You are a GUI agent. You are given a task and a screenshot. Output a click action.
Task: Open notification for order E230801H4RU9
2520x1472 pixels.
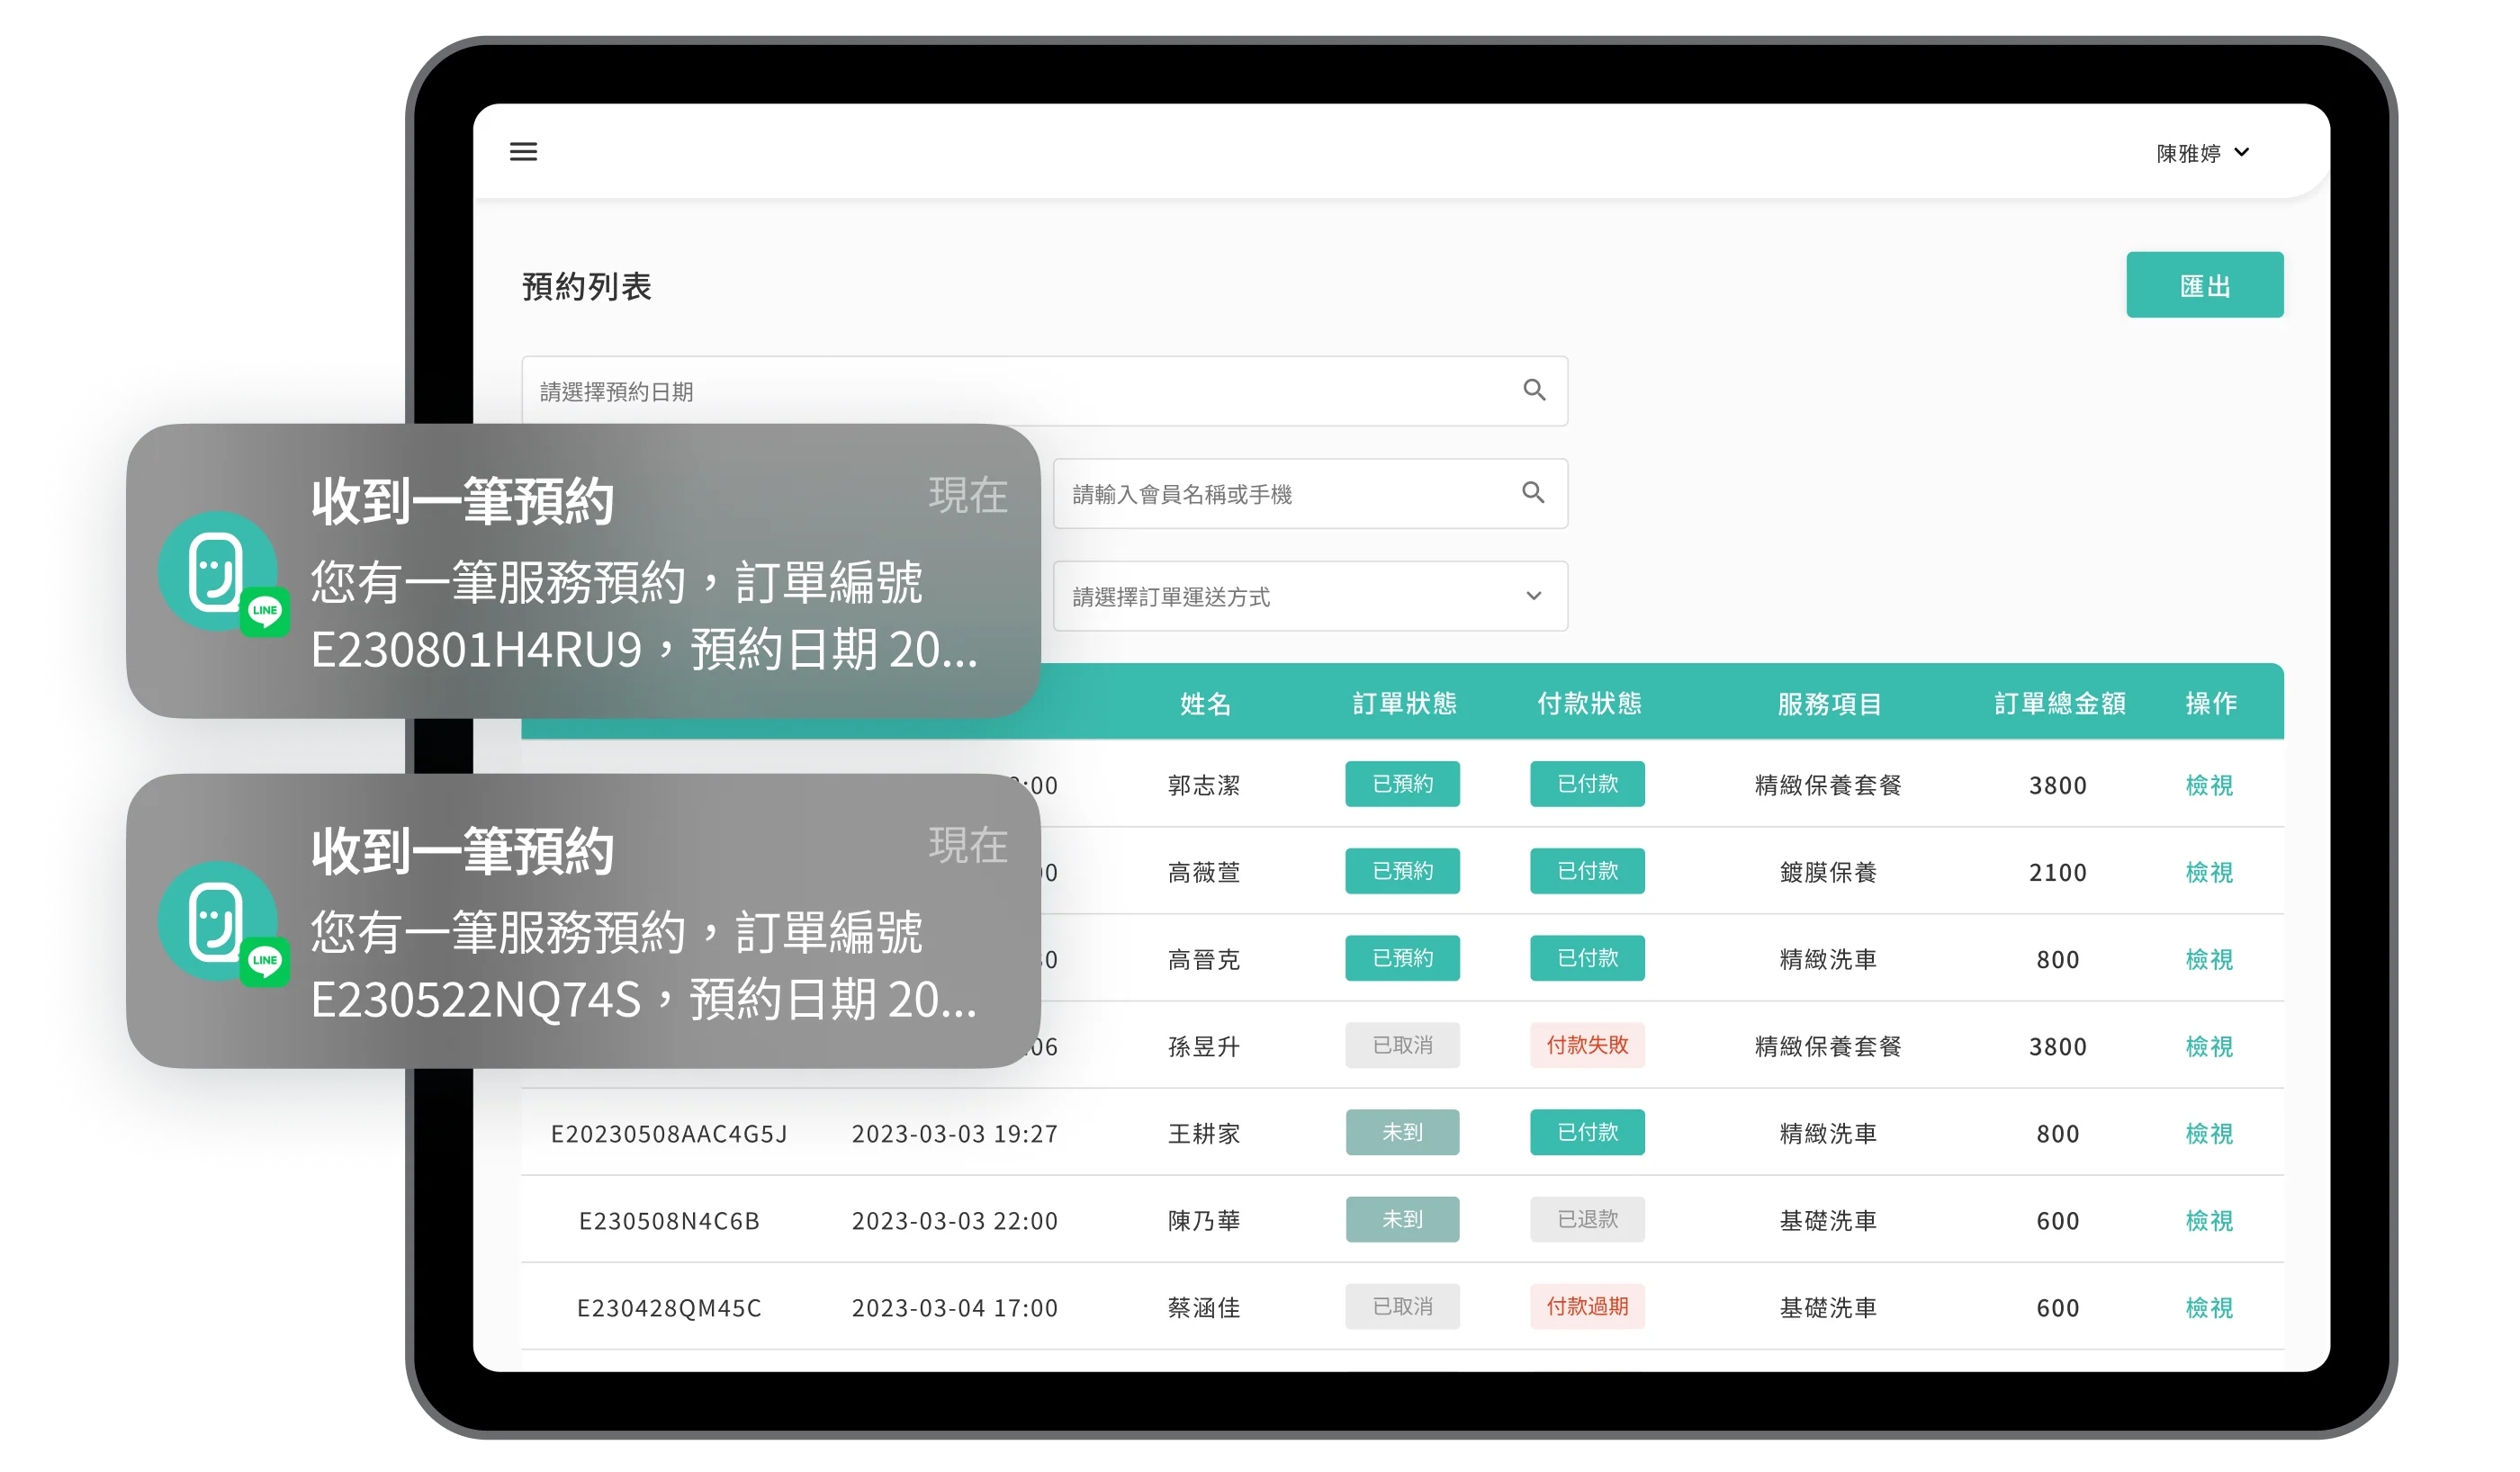click(x=583, y=571)
